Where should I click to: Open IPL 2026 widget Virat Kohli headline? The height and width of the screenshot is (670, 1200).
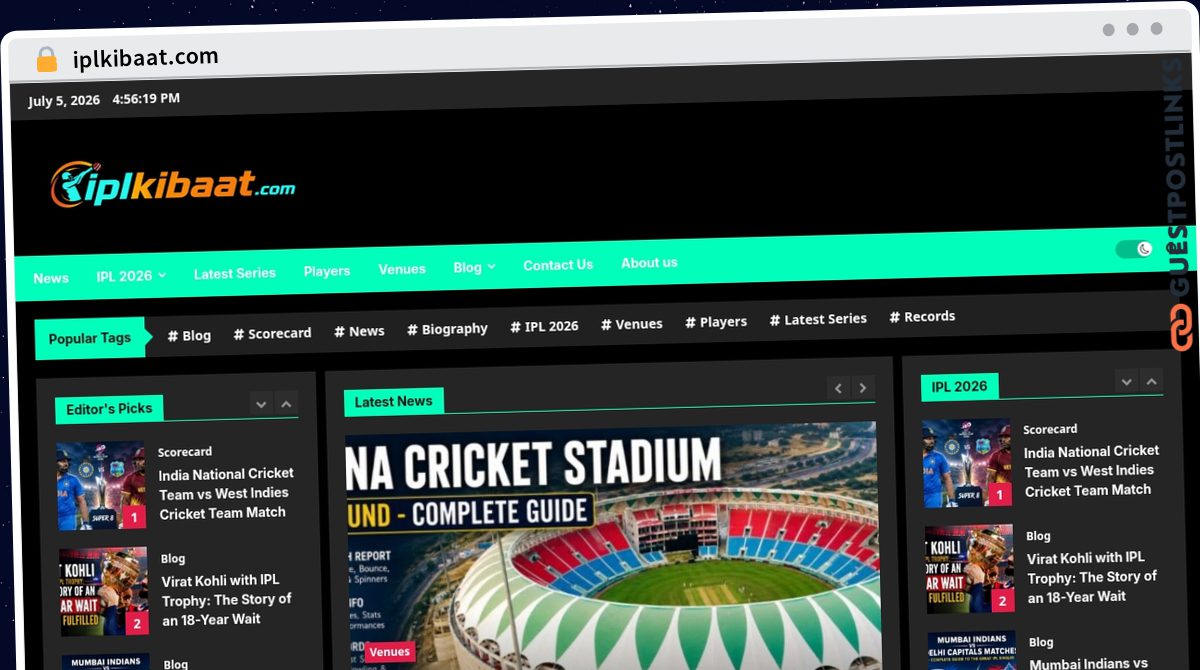pos(1092,577)
